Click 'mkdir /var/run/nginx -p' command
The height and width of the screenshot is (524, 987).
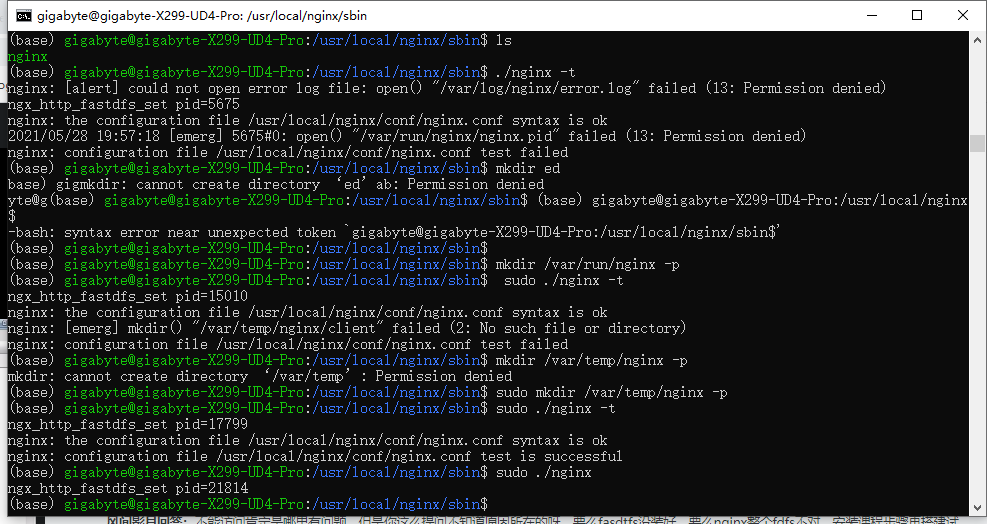pyautogui.click(x=588, y=265)
